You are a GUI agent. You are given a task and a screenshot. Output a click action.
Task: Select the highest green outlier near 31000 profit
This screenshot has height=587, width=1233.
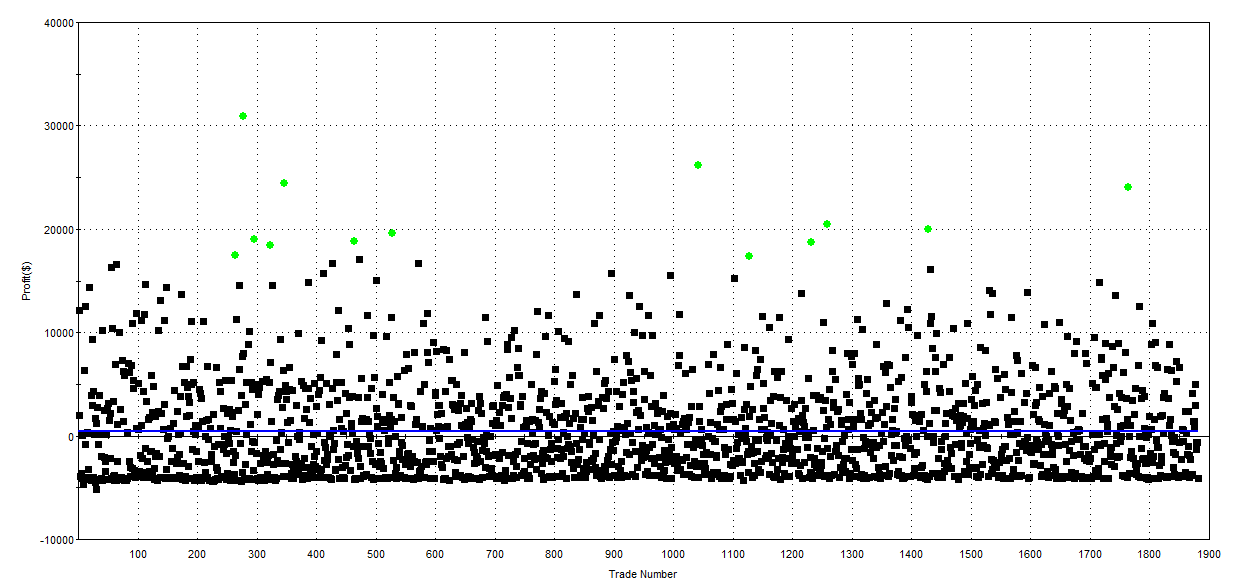point(243,116)
